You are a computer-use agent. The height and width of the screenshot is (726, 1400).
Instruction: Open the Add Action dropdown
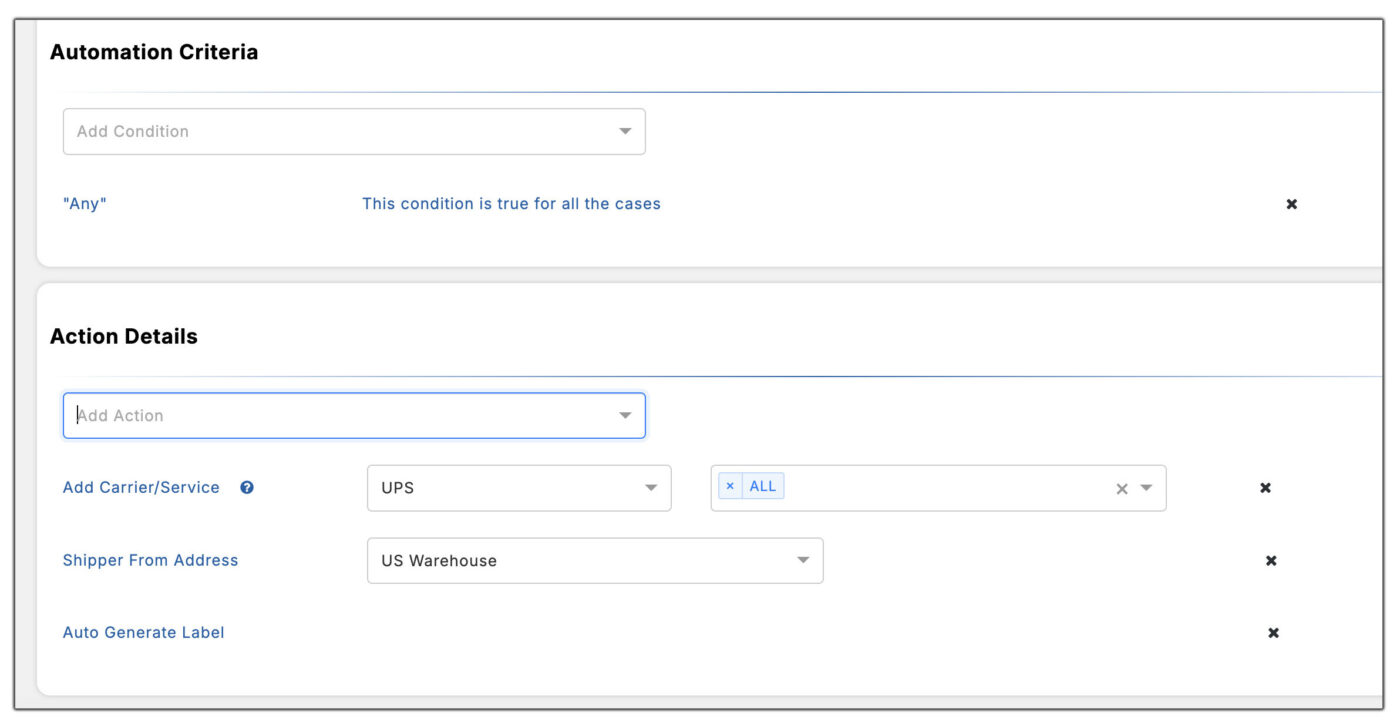point(625,414)
